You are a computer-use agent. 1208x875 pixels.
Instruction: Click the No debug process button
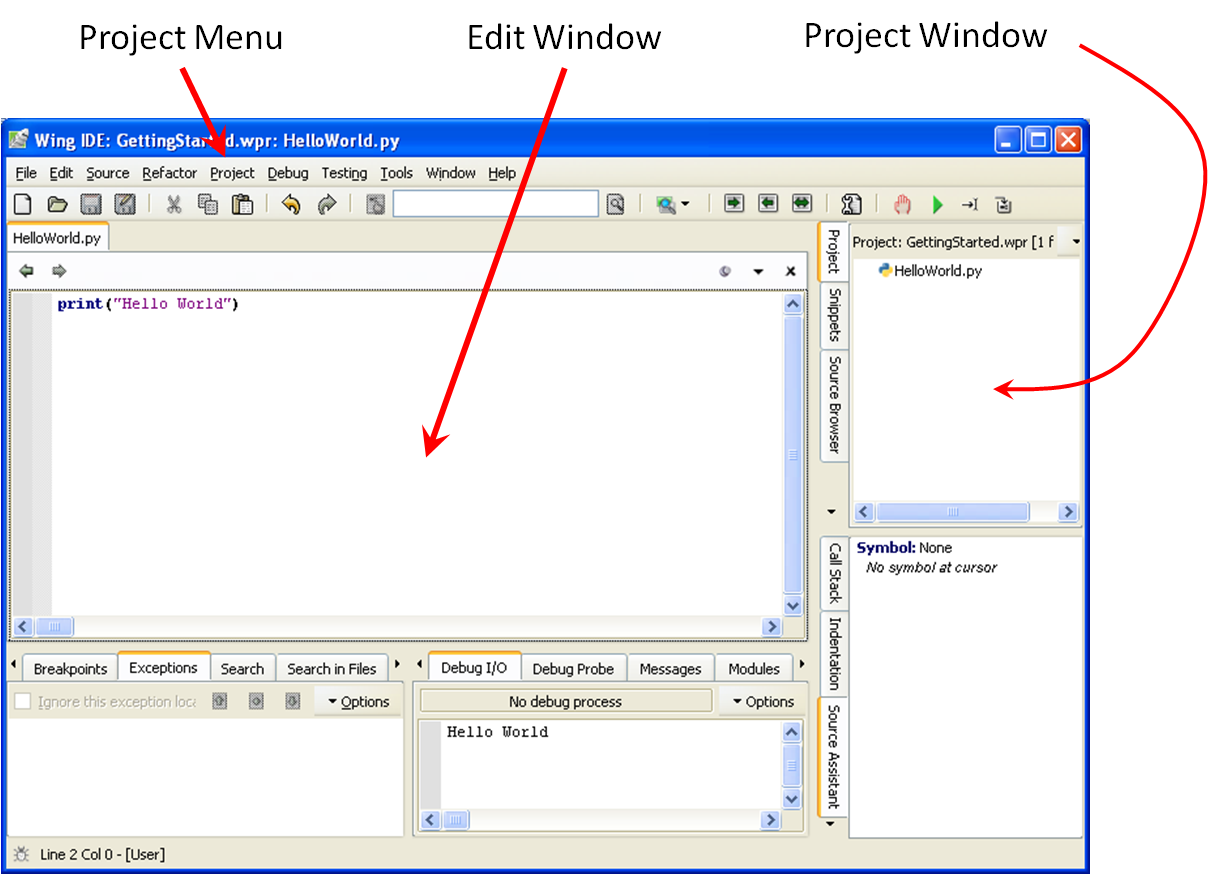point(565,702)
